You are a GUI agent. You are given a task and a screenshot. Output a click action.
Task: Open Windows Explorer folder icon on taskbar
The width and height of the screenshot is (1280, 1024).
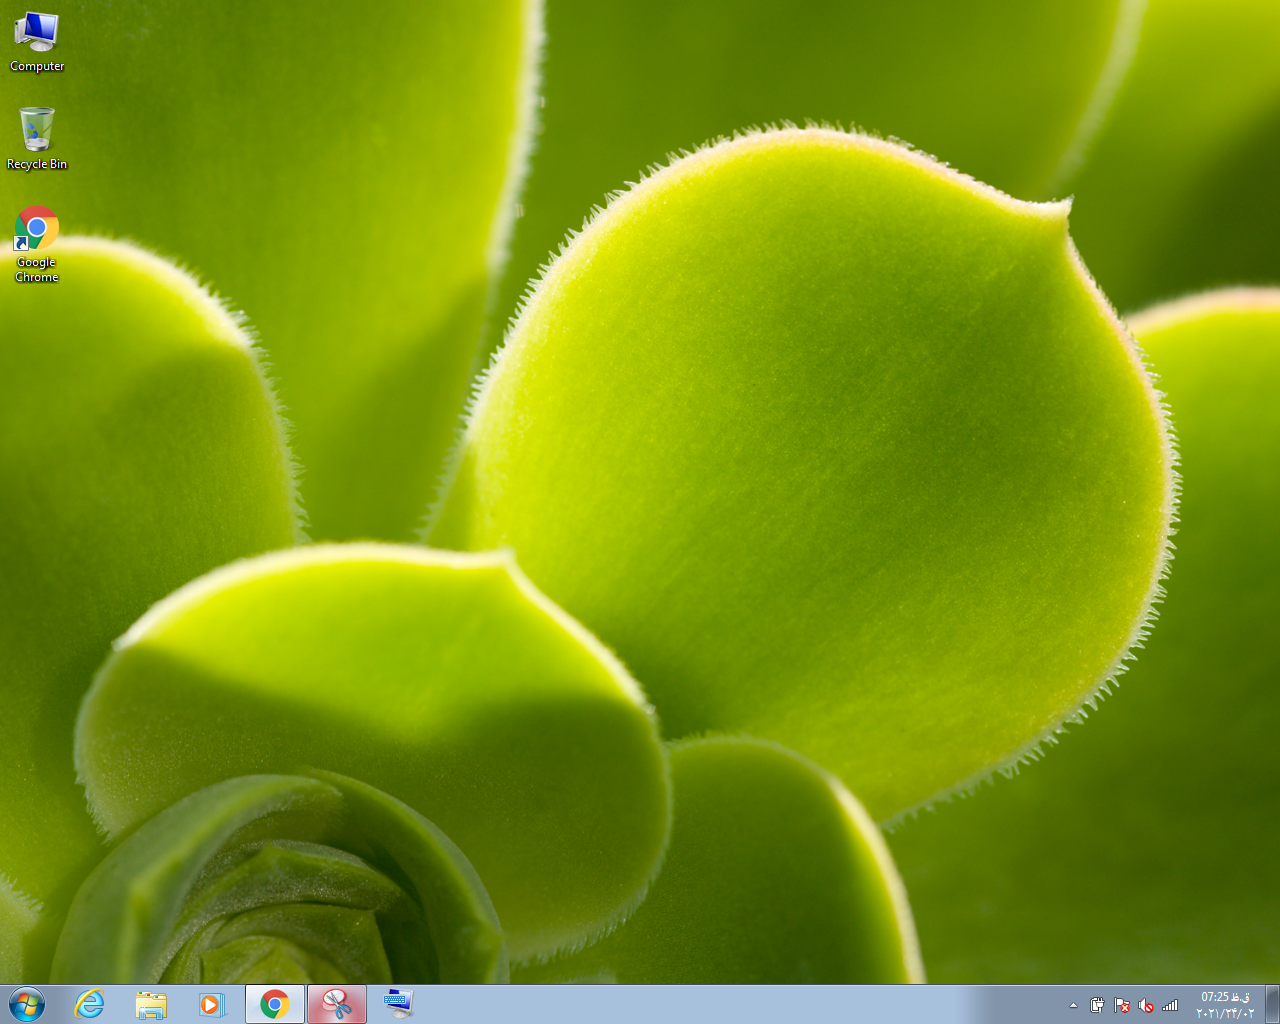(151, 1004)
